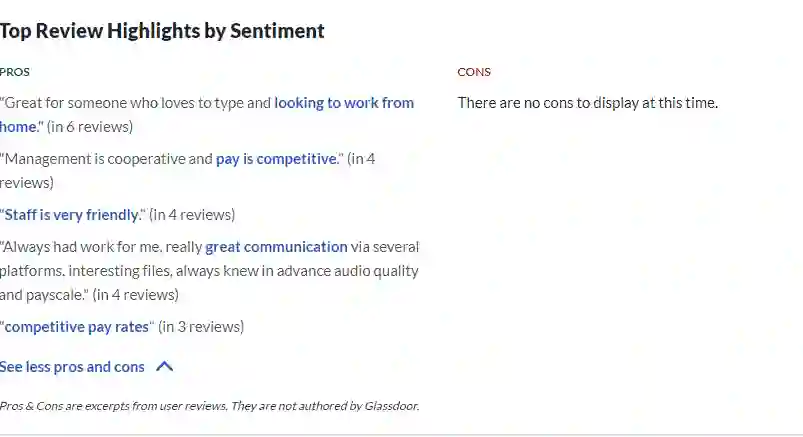Click 'There are no cons to display' message
Viewport: 803px width, 437px height.
(587, 103)
